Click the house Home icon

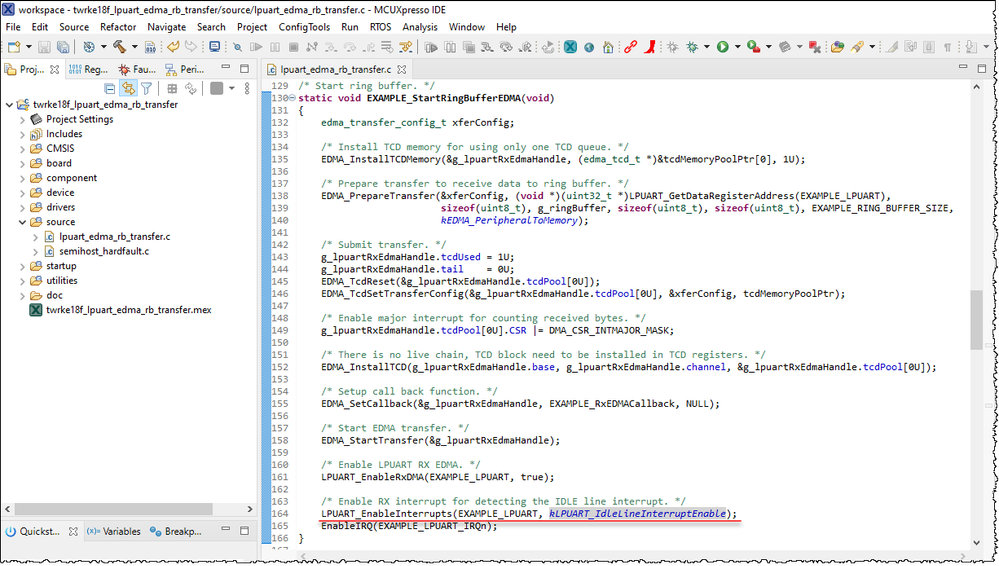608,47
